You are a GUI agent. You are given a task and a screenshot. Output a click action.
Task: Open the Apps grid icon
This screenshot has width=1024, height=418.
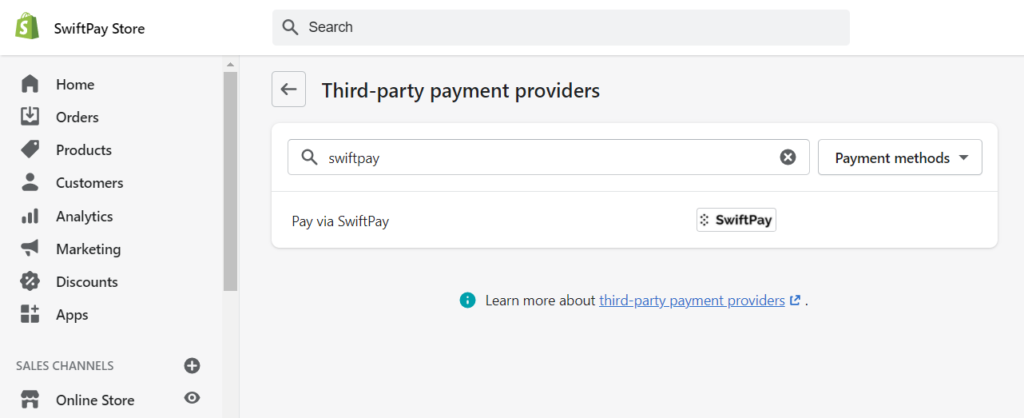(30, 314)
